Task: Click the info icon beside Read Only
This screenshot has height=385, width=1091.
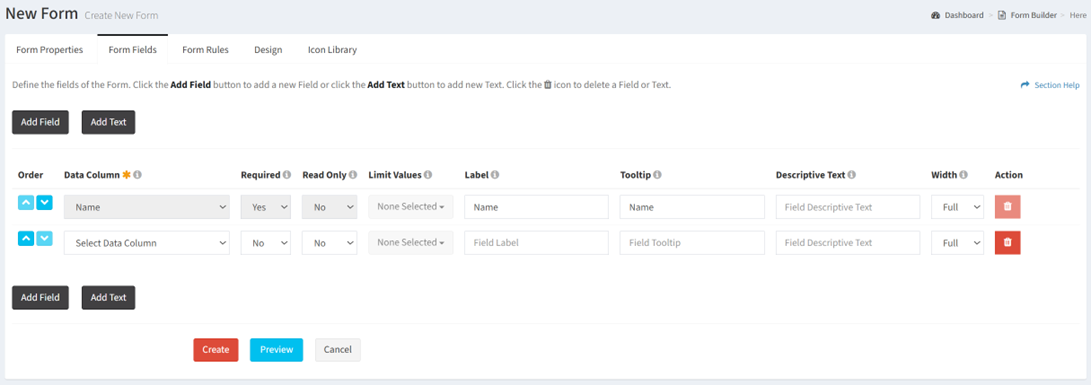Action: coord(353,175)
